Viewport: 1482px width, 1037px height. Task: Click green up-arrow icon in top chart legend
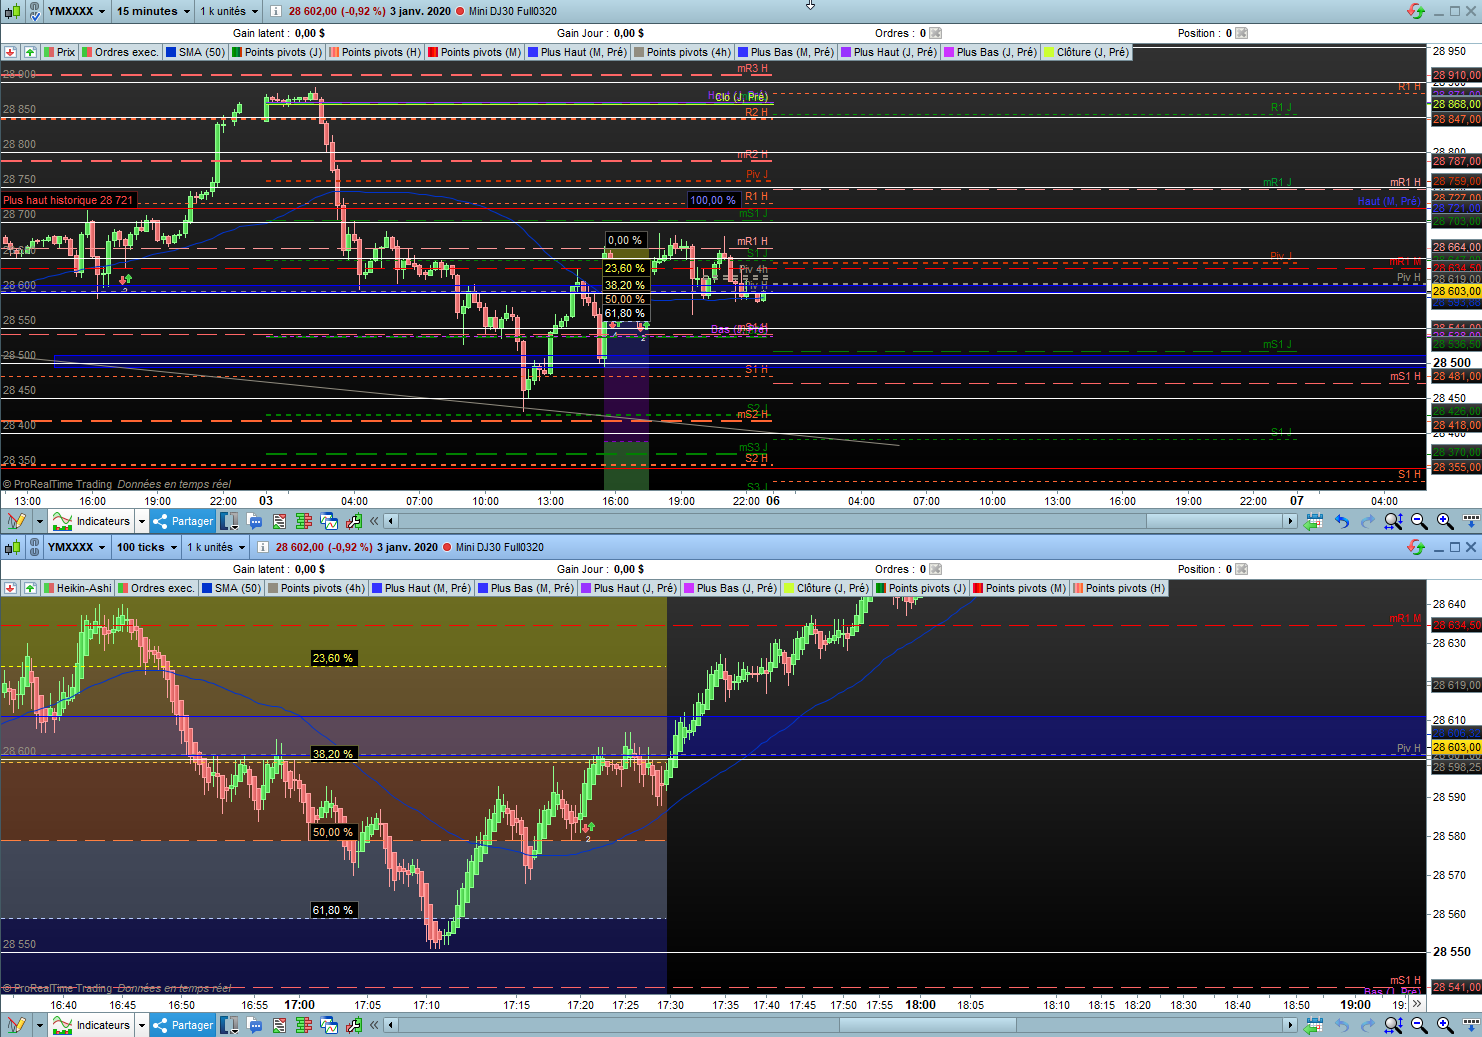coord(30,52)
